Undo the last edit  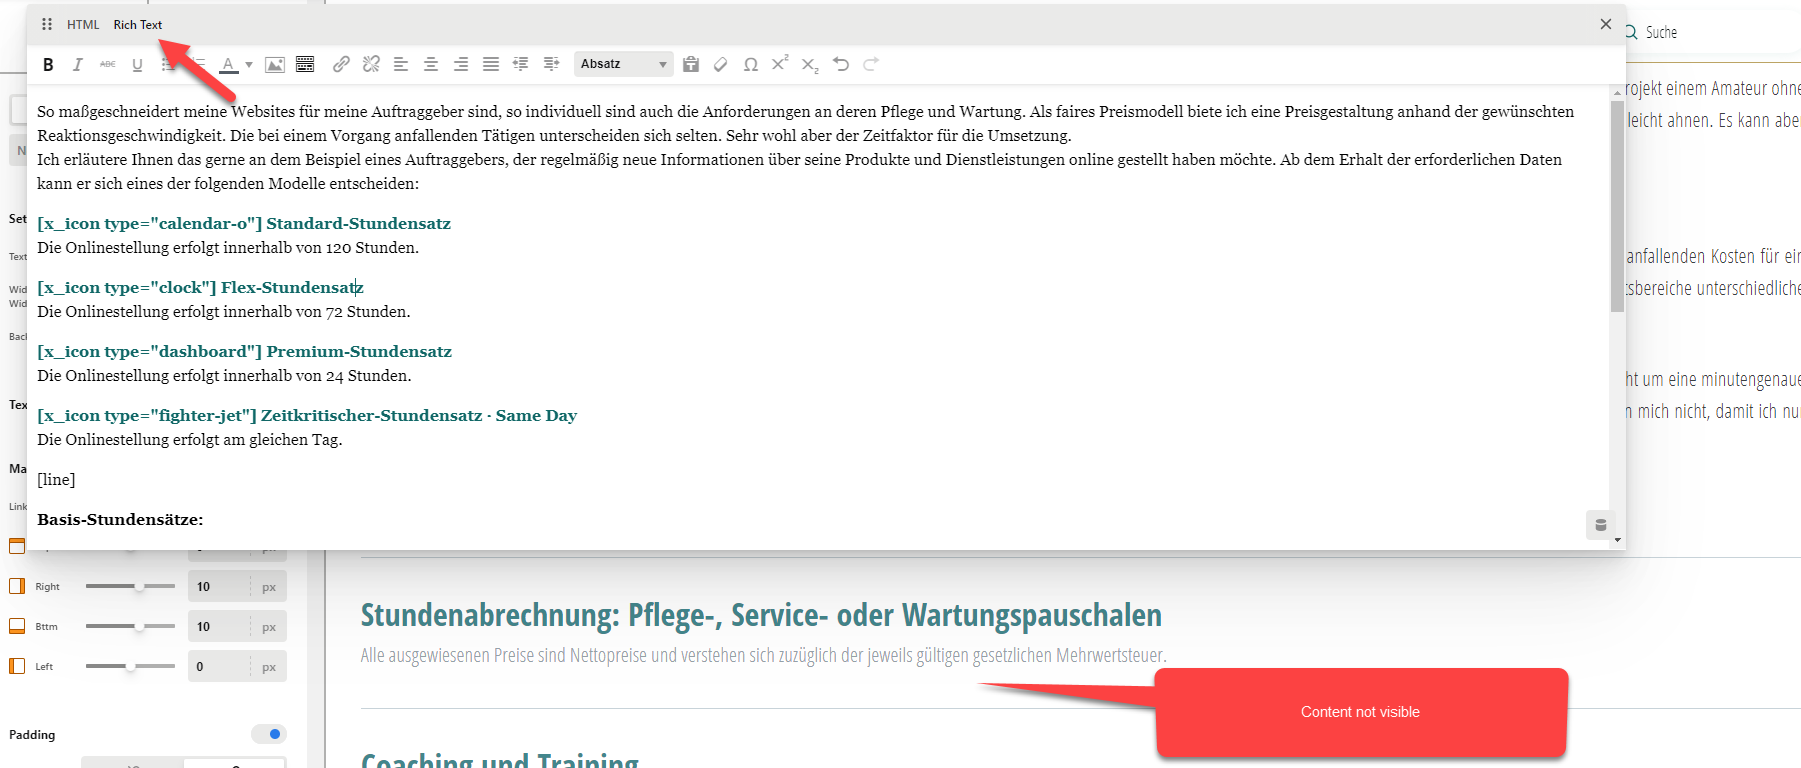point(841,64)
